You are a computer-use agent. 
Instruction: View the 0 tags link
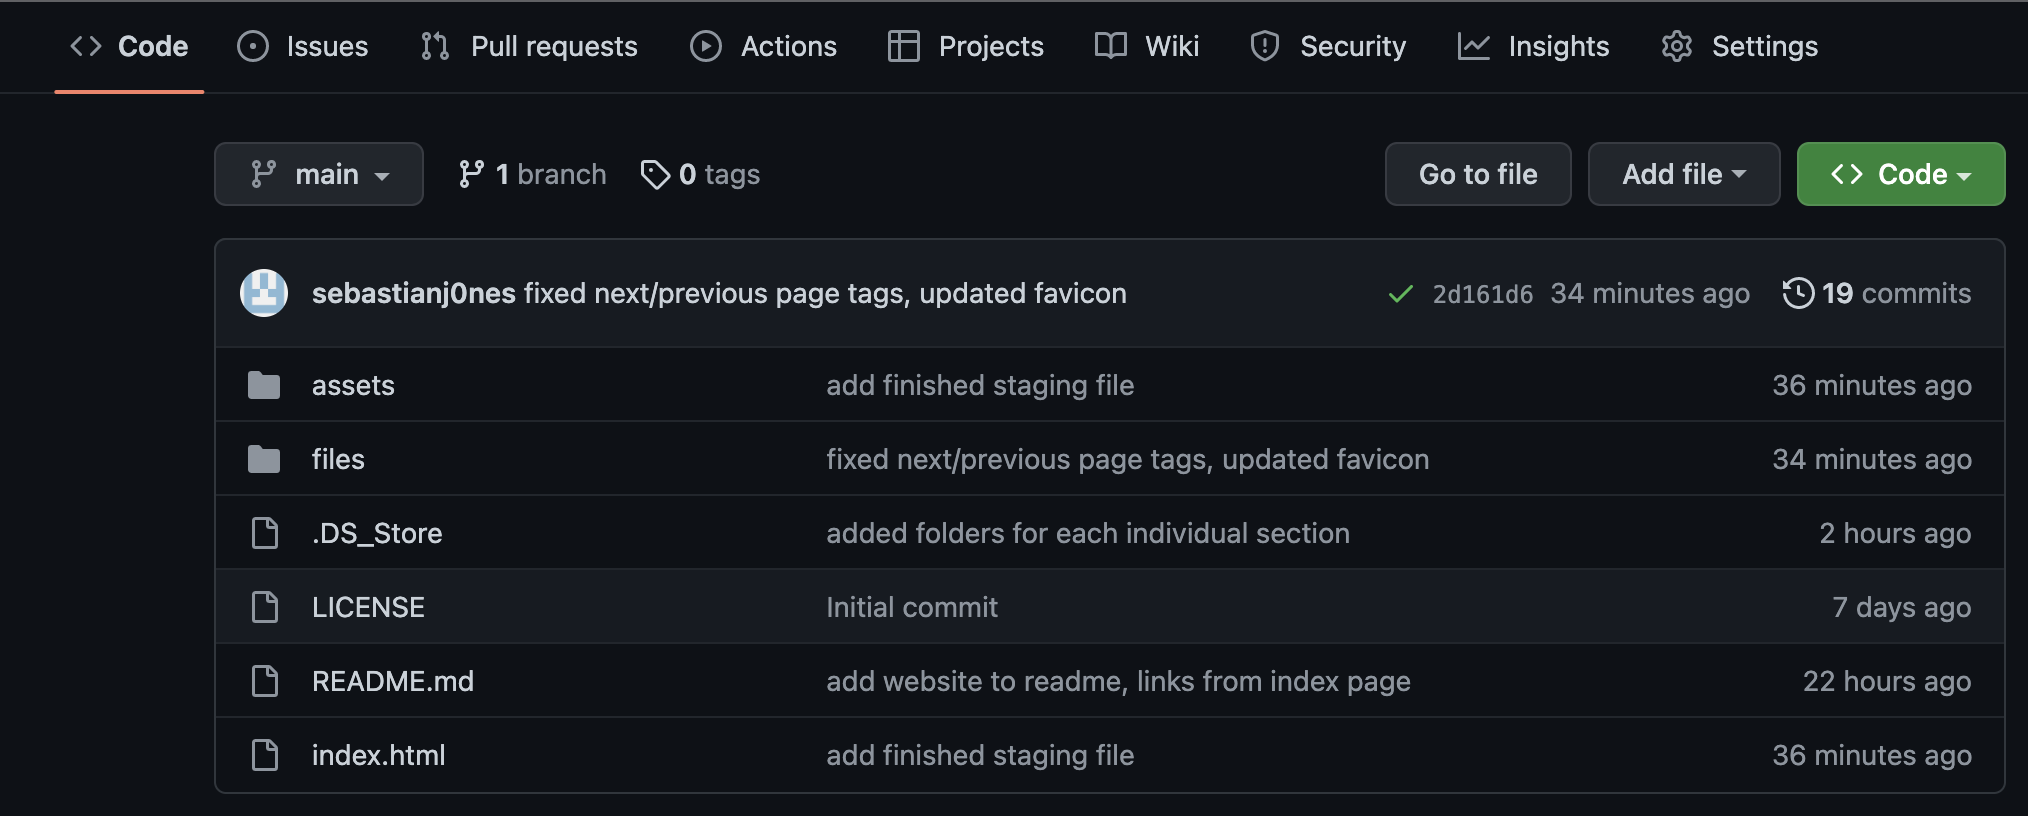coord(700,174)
